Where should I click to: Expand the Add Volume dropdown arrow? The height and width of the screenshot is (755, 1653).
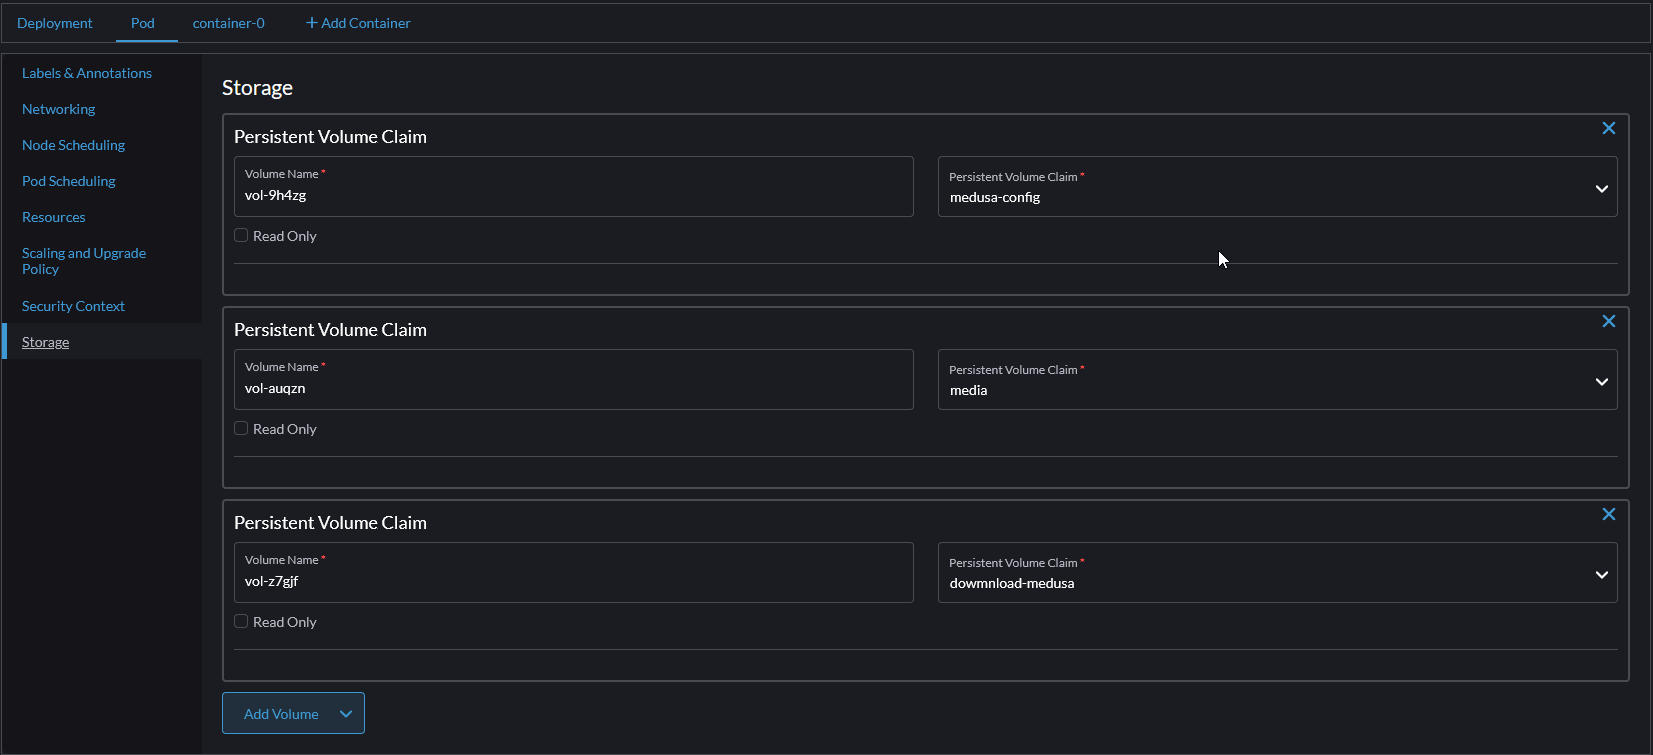(x=346, y=714)
